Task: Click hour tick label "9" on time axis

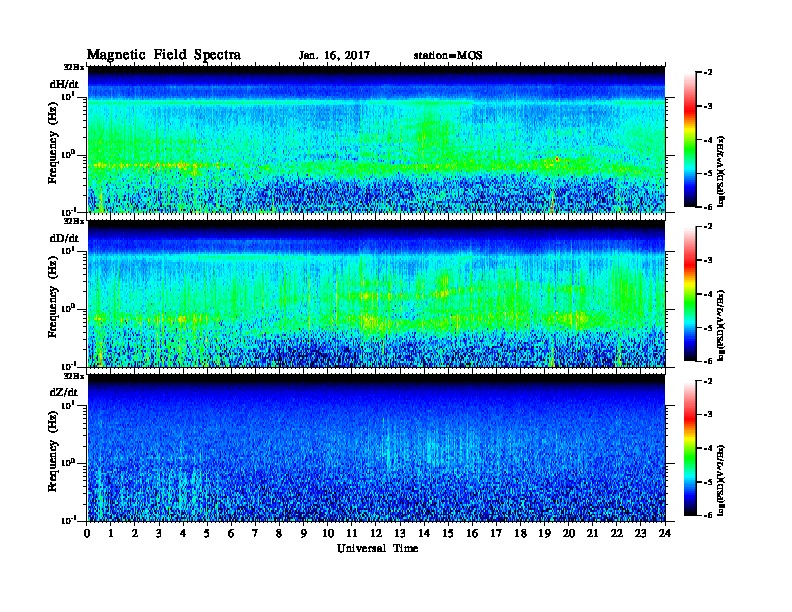Action: click(x=304, y=534)
